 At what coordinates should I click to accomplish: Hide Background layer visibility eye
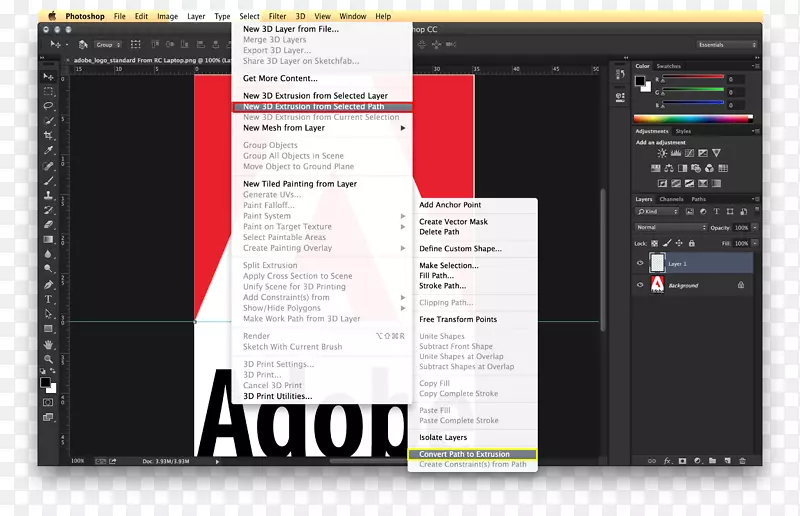click(x=640, y=285)
